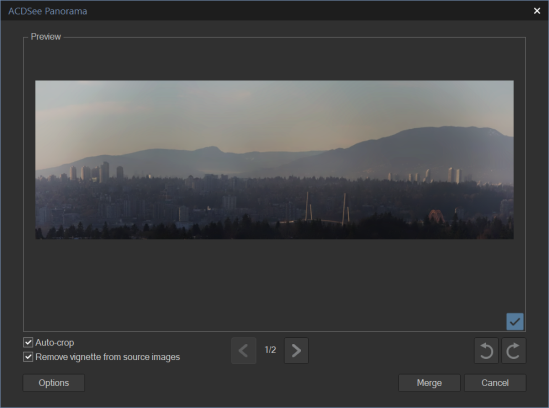Click the 1/2 page indicator
This screenshot has width=549, height=408.
[x=270, y=350]
